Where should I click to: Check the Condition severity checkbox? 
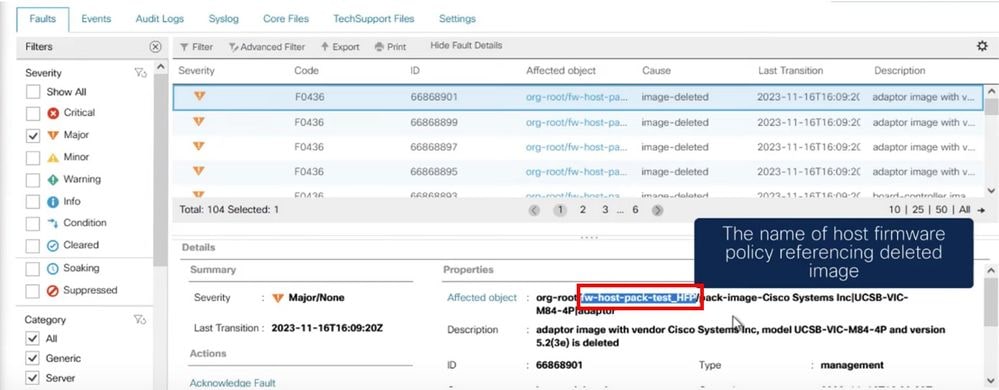point(32,224)
